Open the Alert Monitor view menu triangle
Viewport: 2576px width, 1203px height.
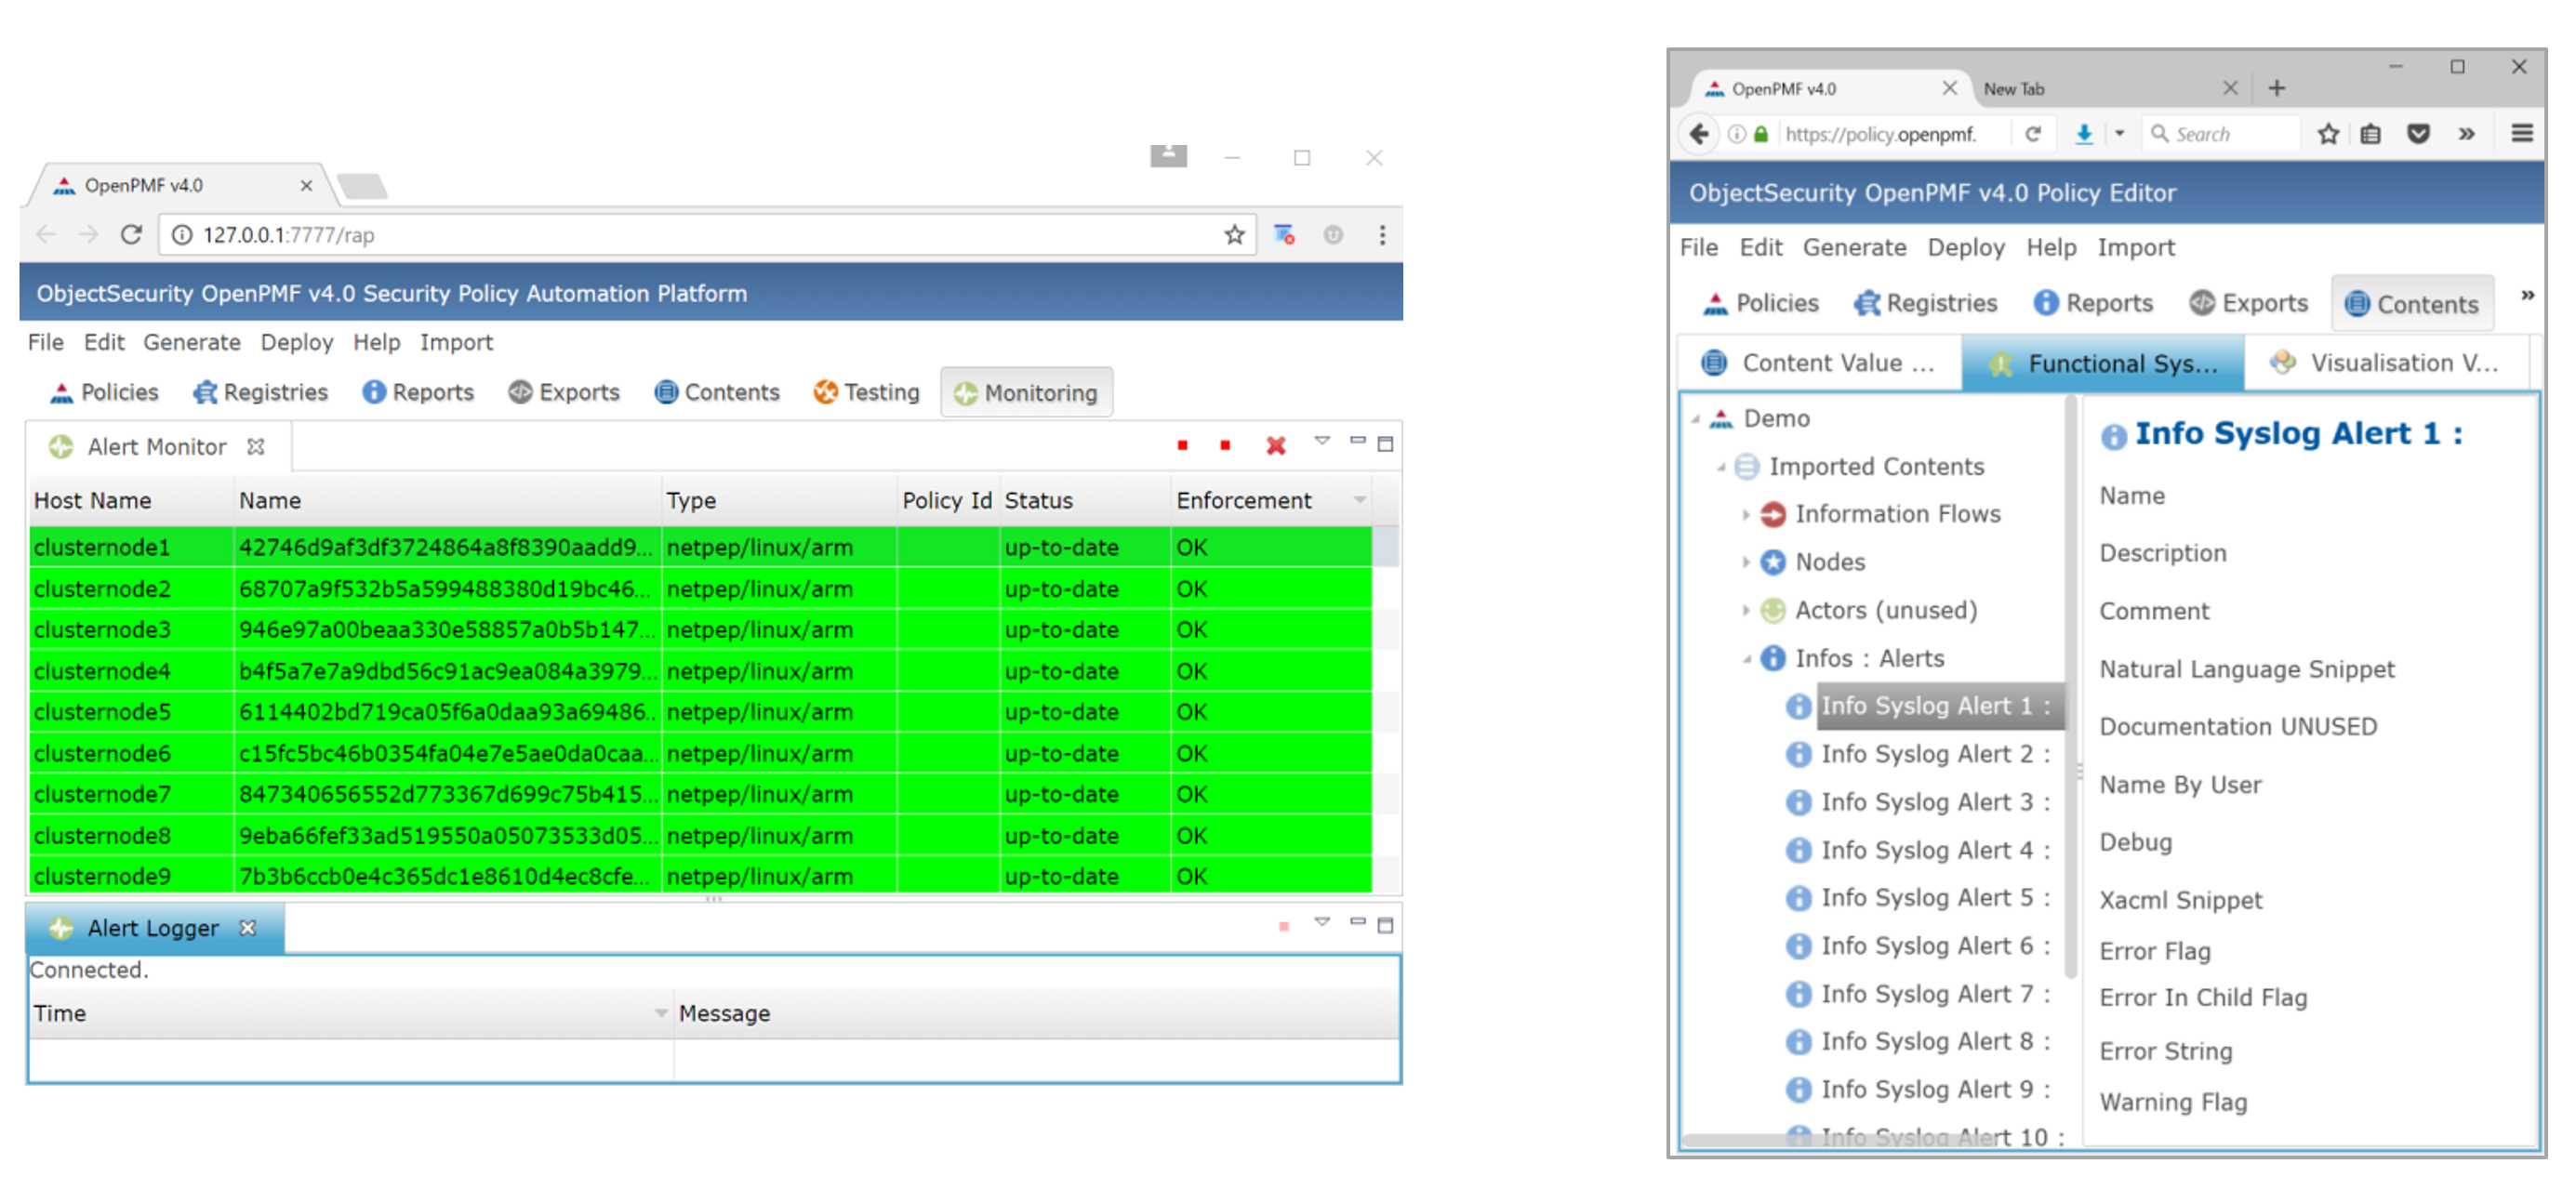(1322, 441)
